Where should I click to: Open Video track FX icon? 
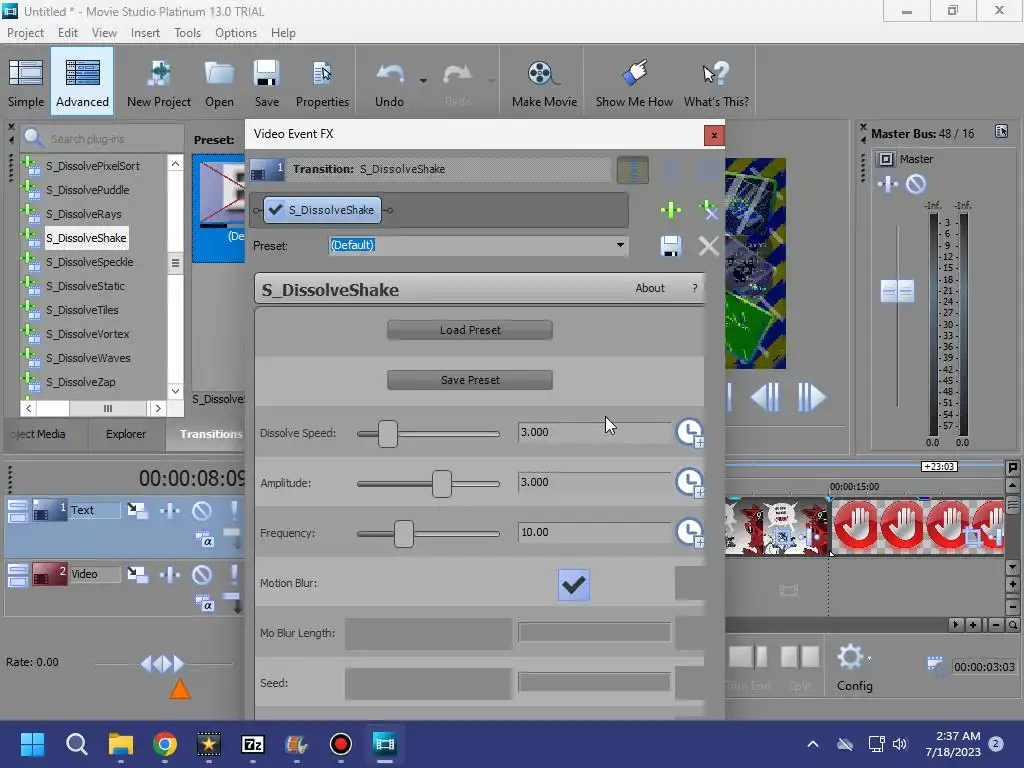point(170,575)
